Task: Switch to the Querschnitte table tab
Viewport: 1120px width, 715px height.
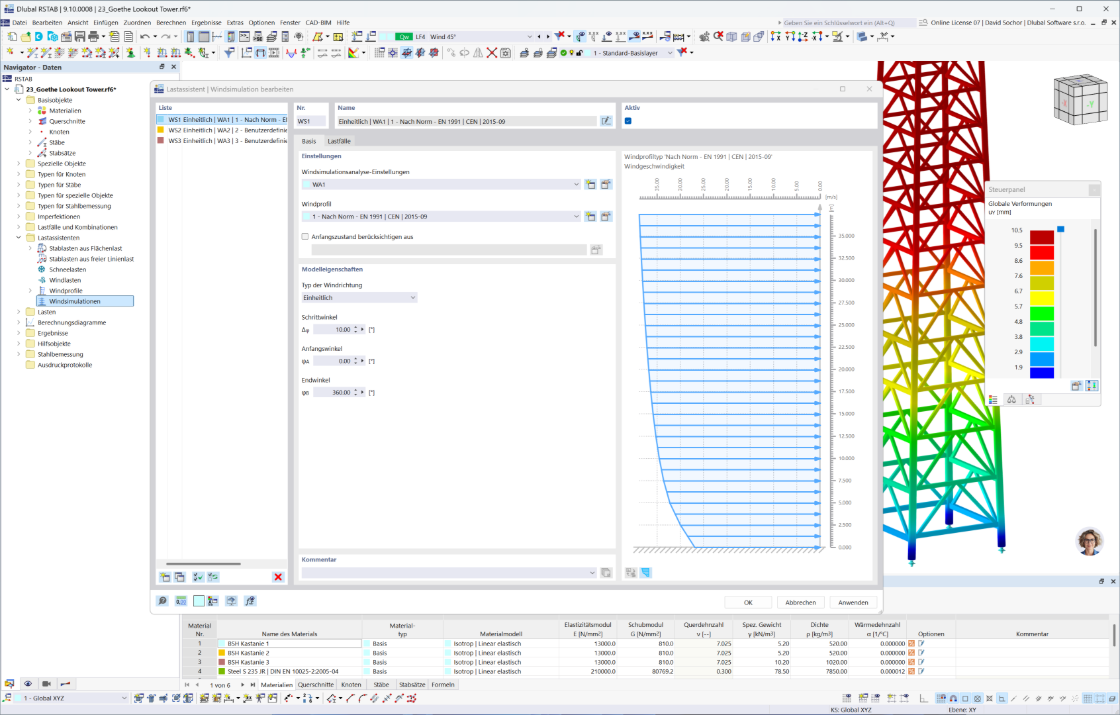Action: (316, 684)
